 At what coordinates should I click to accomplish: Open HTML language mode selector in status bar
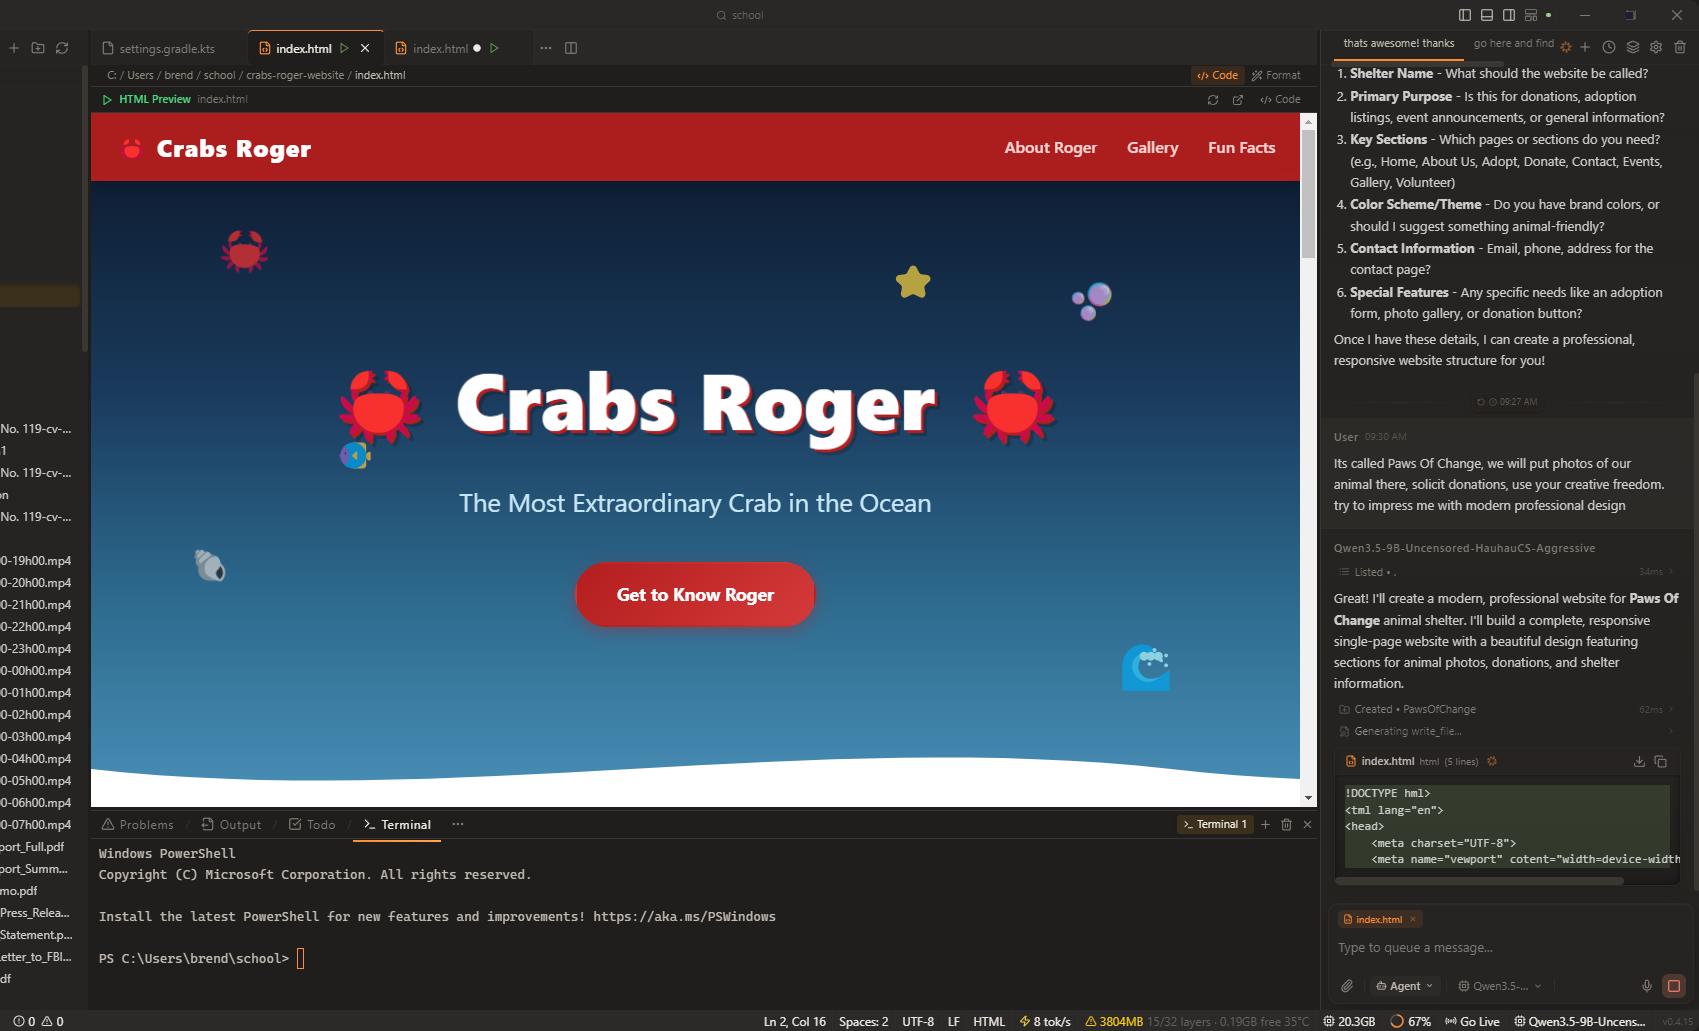coord(989,1021)
